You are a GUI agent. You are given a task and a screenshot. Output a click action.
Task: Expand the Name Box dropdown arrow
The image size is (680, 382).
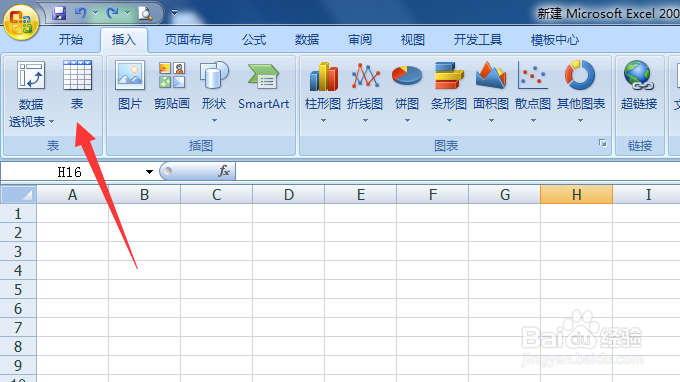(x=149, y=172)
